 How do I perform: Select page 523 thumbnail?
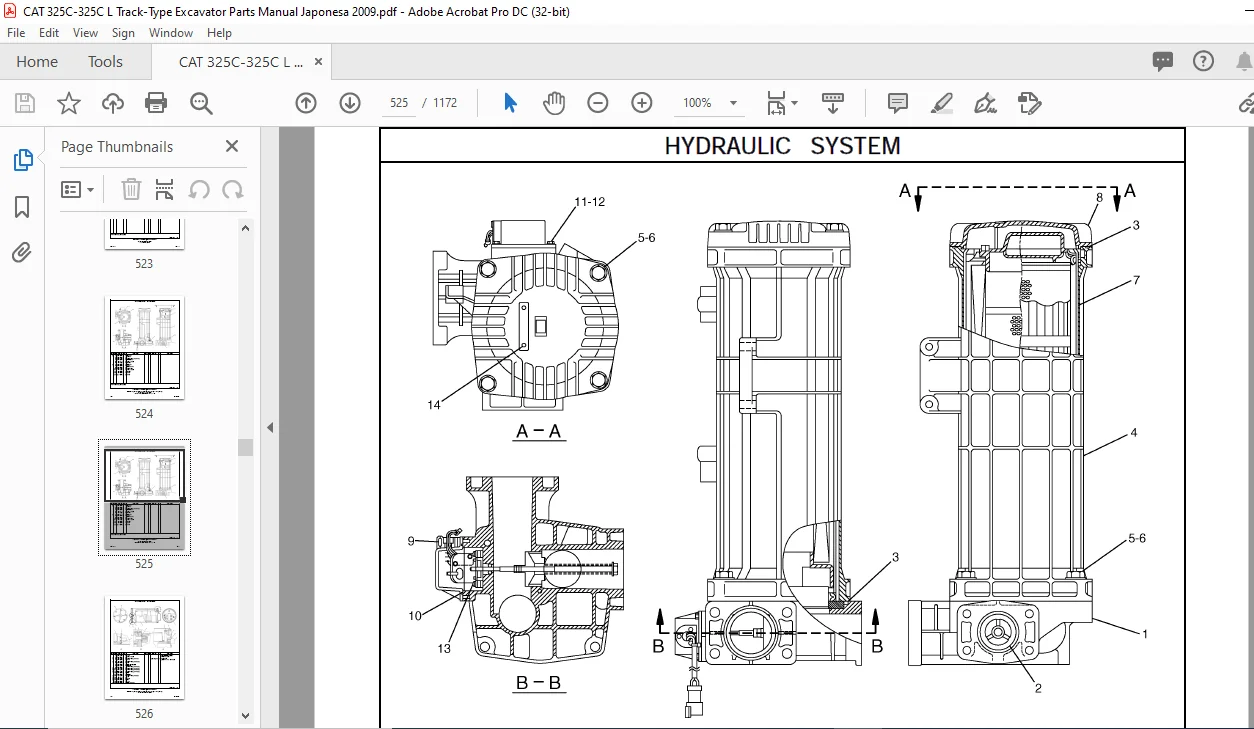144,235
